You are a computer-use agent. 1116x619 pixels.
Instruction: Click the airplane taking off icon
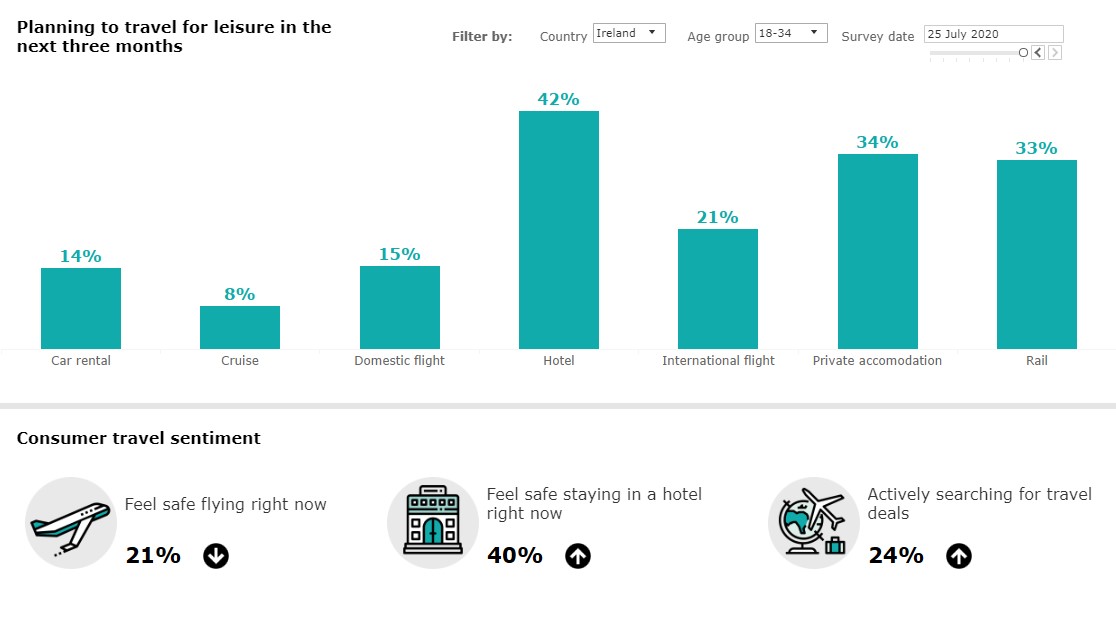(70, 523)
